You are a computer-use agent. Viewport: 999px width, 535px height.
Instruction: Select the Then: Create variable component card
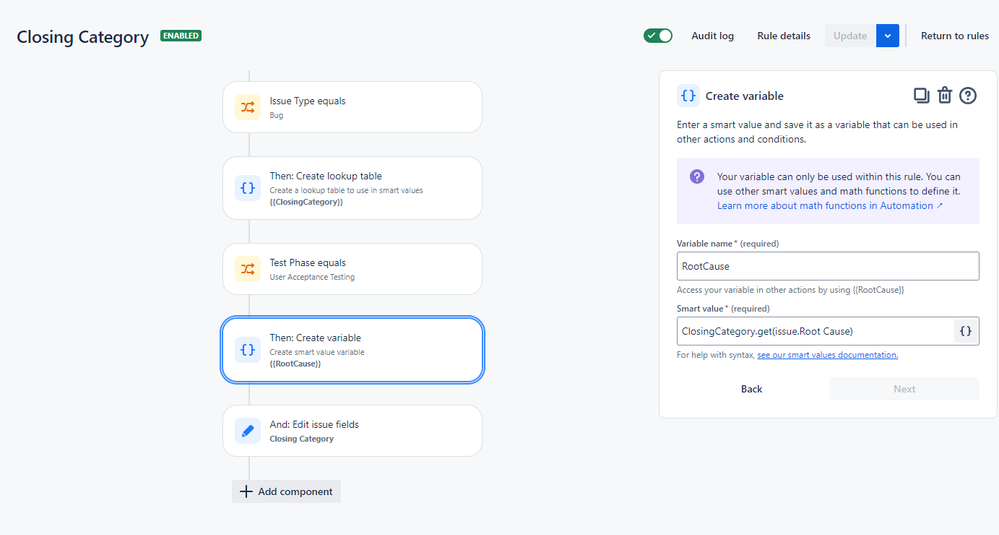click(352, 350)
